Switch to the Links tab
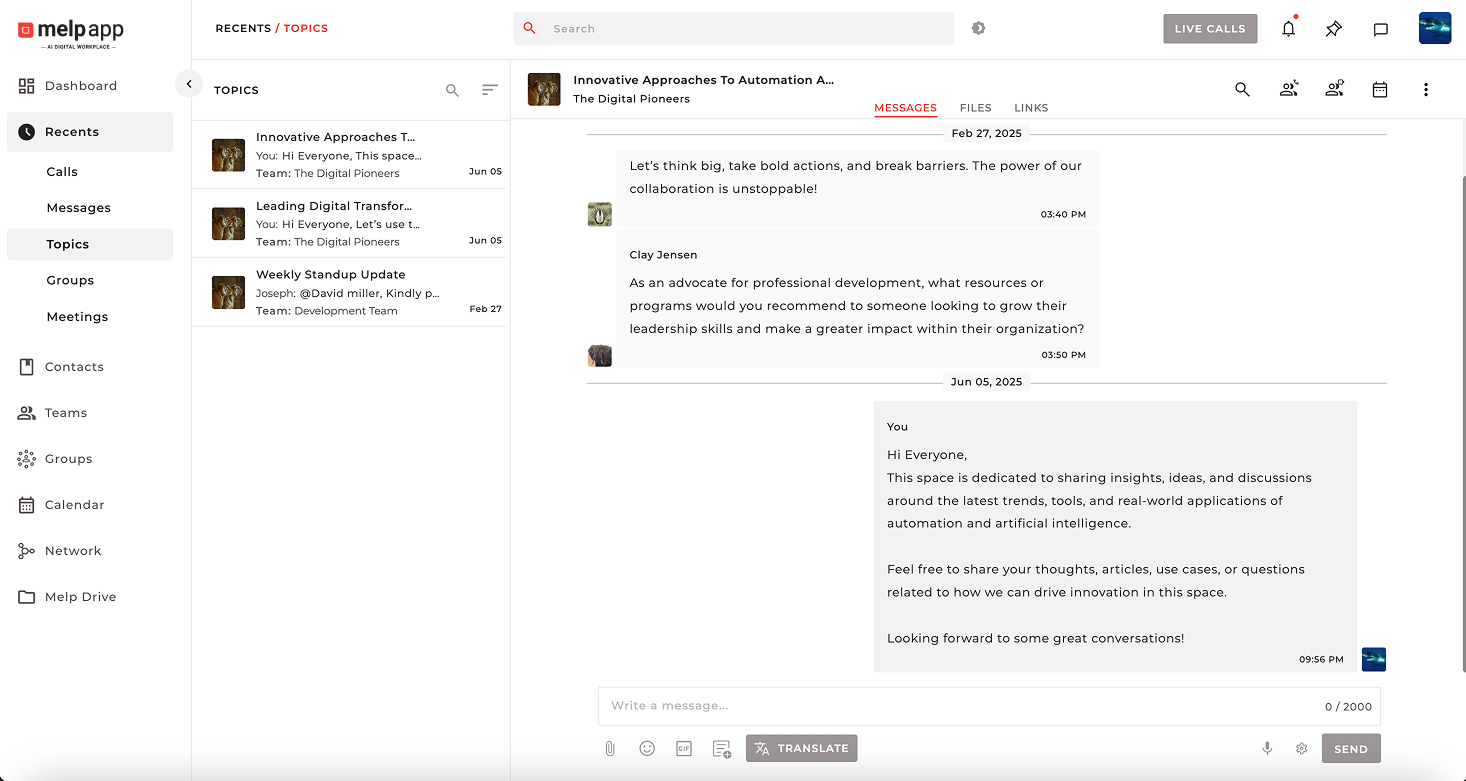The image size is (1466, 781). pyautogui.click(x=1031, y=108)
